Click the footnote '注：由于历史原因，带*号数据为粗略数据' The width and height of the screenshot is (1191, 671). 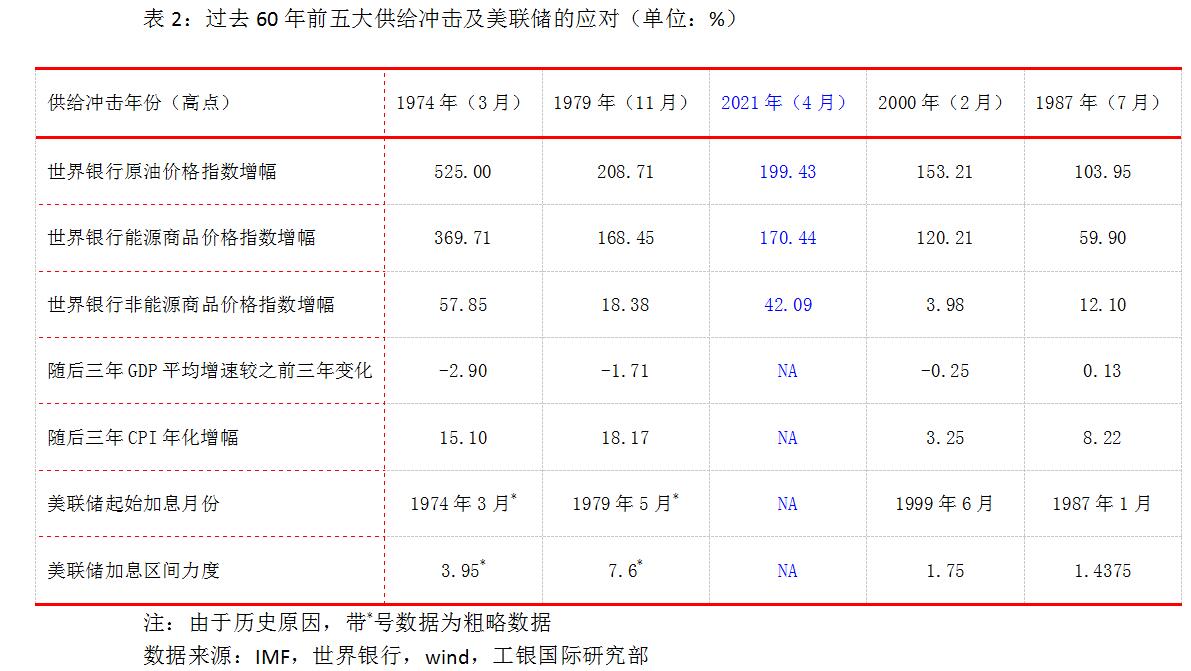347,622
